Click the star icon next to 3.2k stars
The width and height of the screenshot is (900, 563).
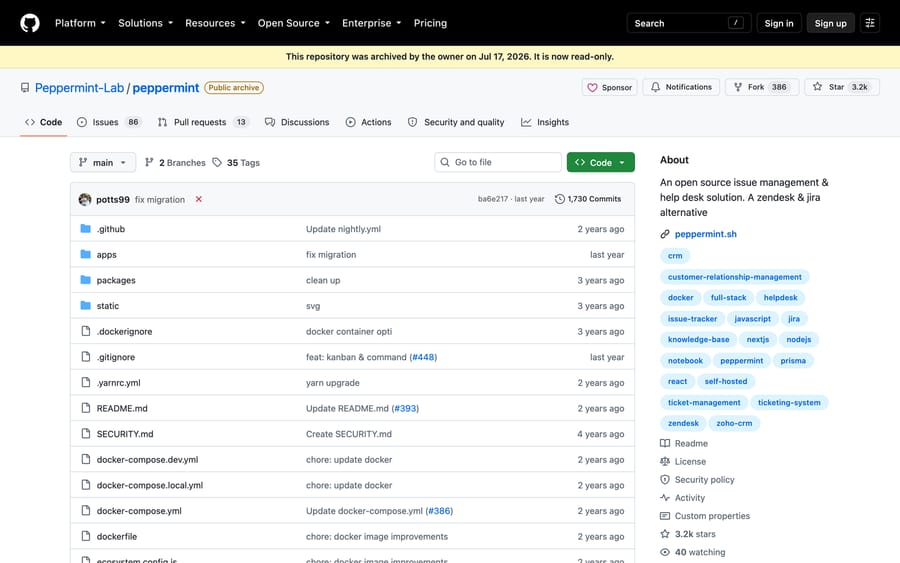(665, 534)
